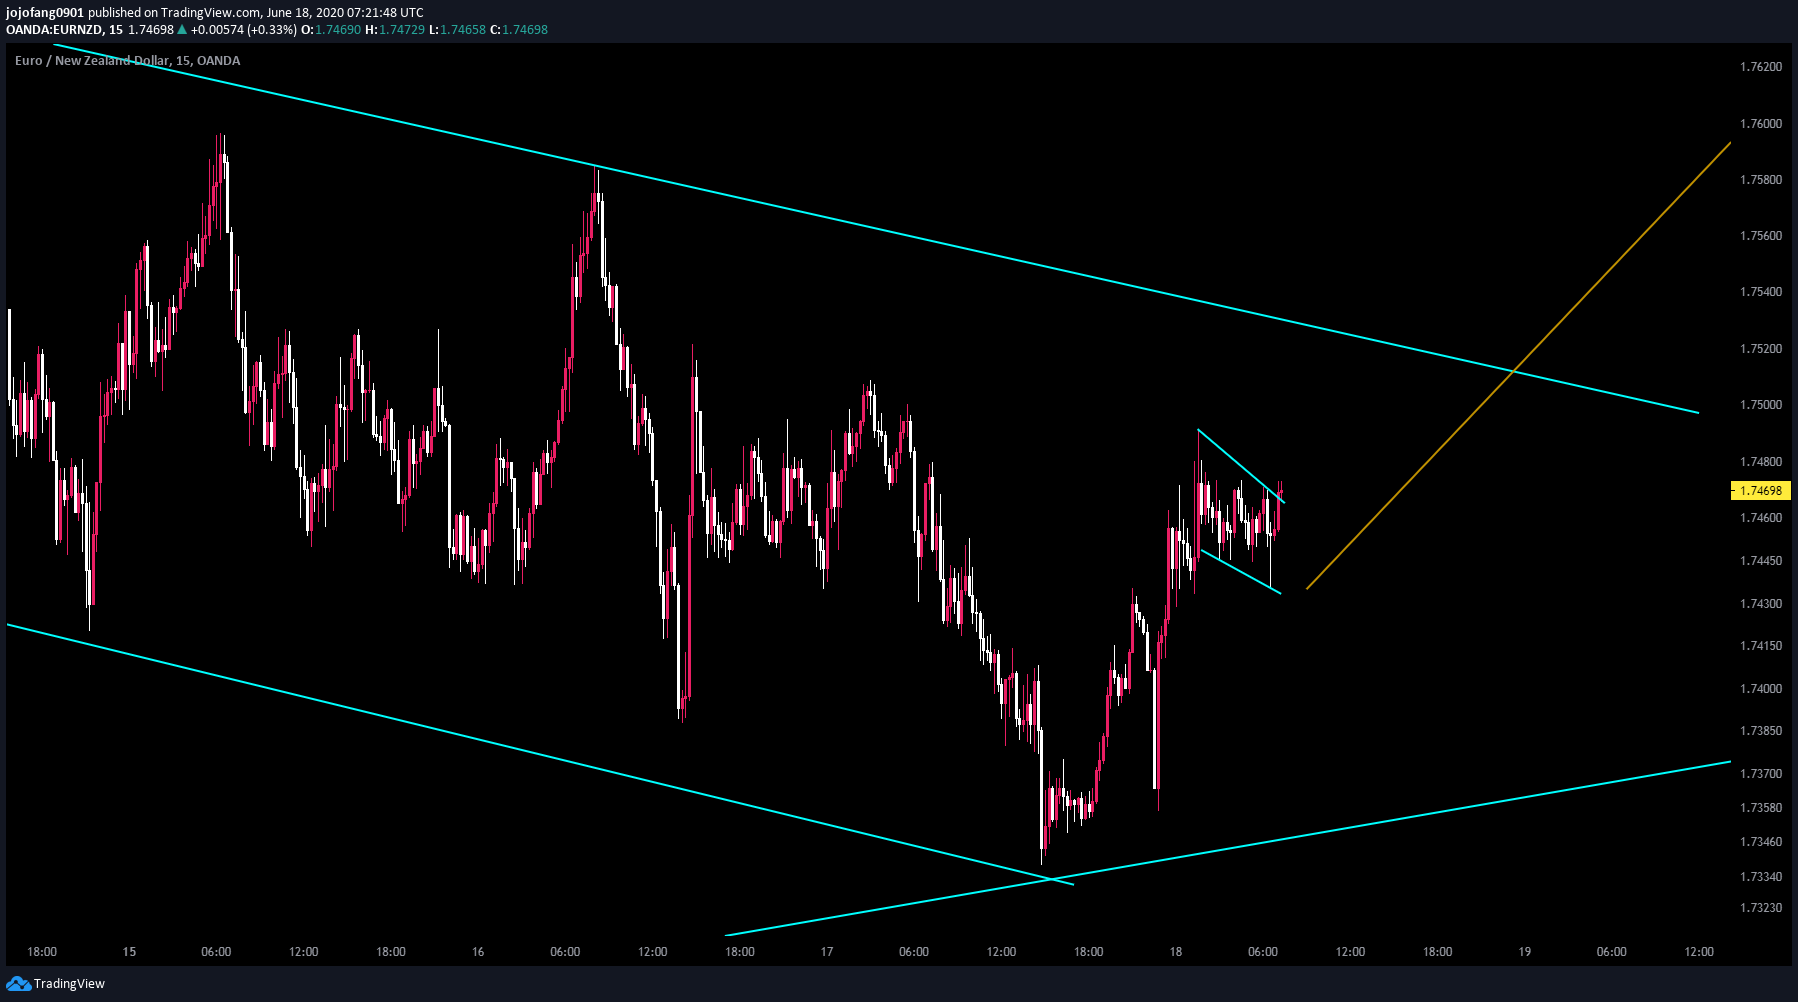
Task: Click the 1.75800 price axis label
Action: 1761,180
